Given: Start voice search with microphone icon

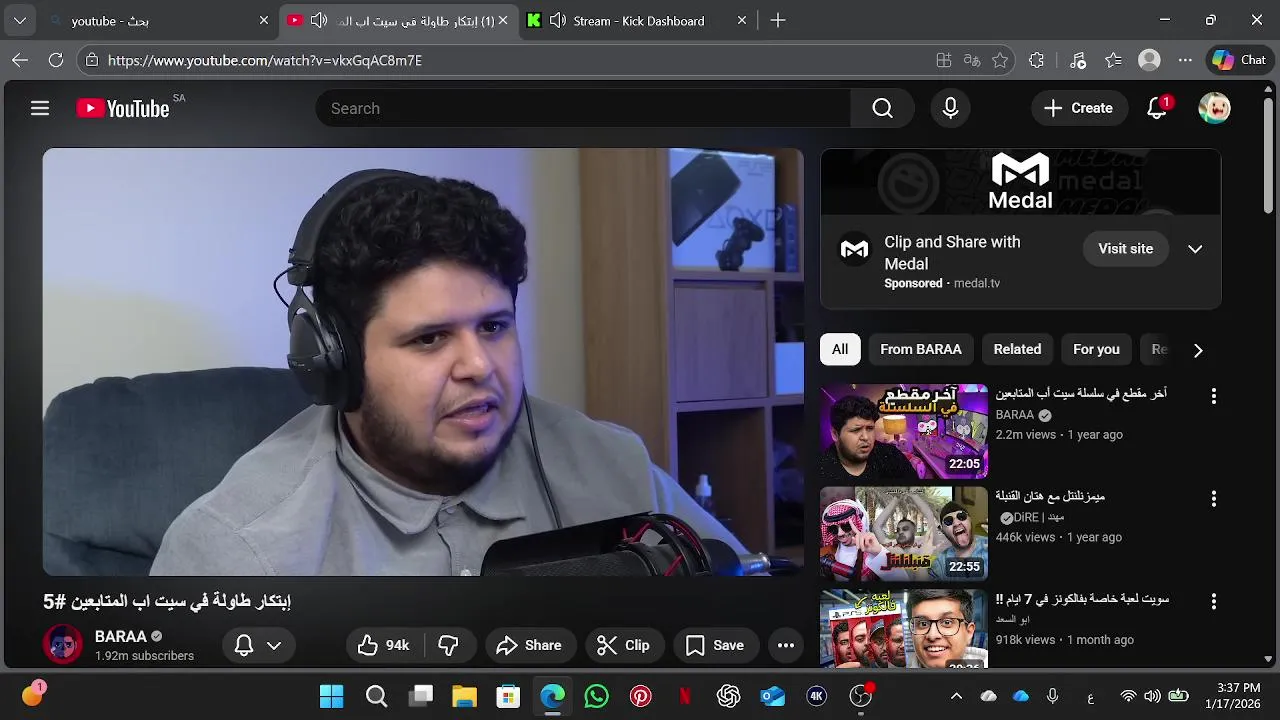Looking at the screenshot, I should click(x=950, y=108).
